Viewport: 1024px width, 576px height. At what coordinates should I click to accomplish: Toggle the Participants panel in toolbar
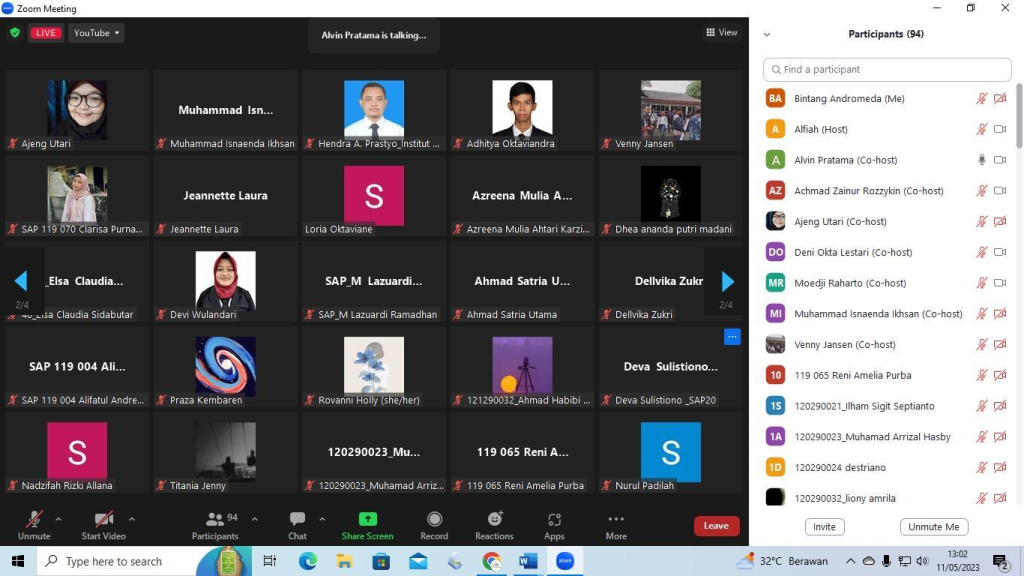215,525
